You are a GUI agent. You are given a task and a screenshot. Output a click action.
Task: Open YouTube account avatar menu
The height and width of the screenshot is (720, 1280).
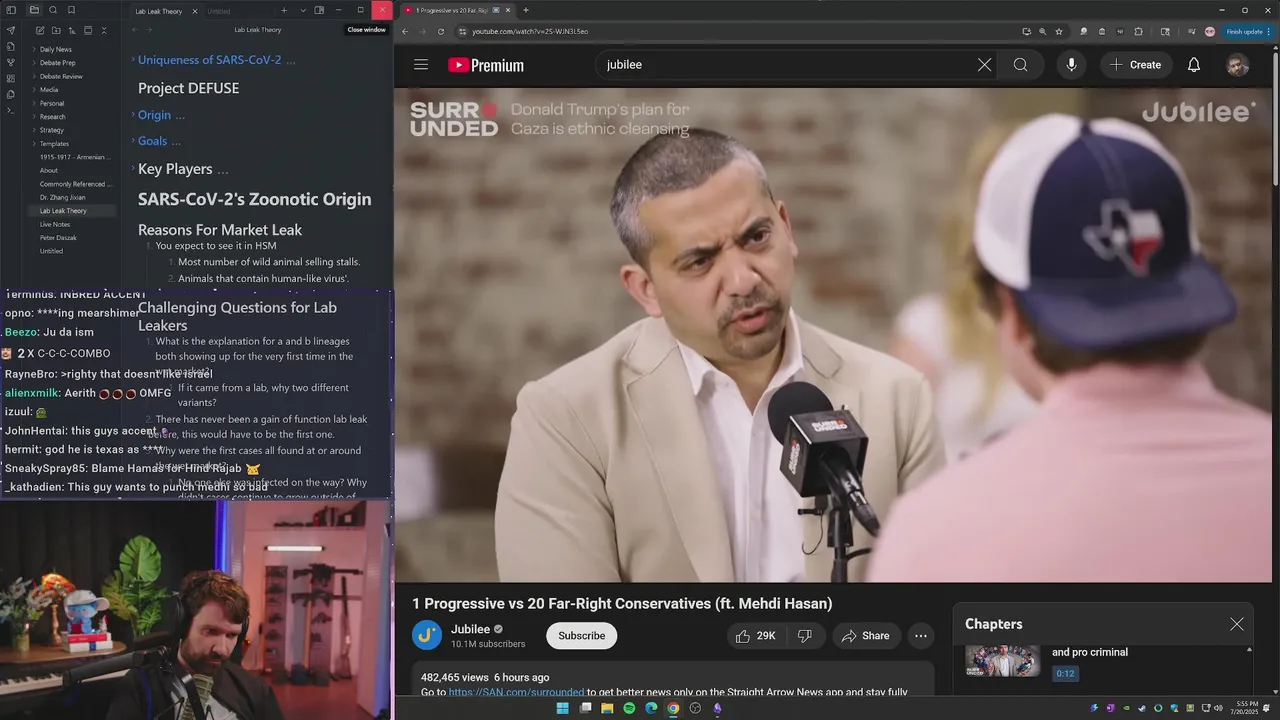pyautogui.click(x=1238, y=65)
